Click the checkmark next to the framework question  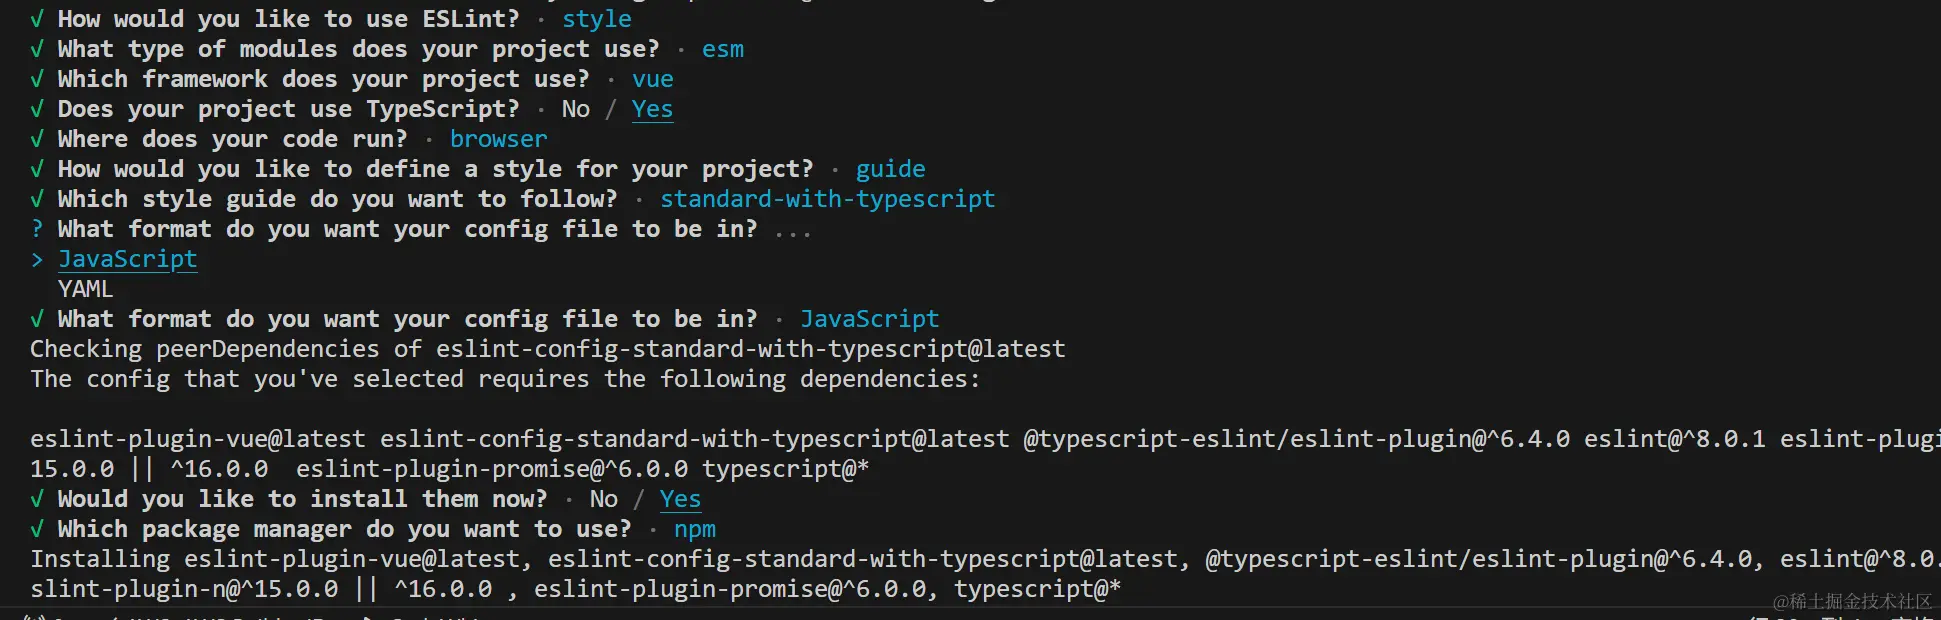click(x=37, y=79)
